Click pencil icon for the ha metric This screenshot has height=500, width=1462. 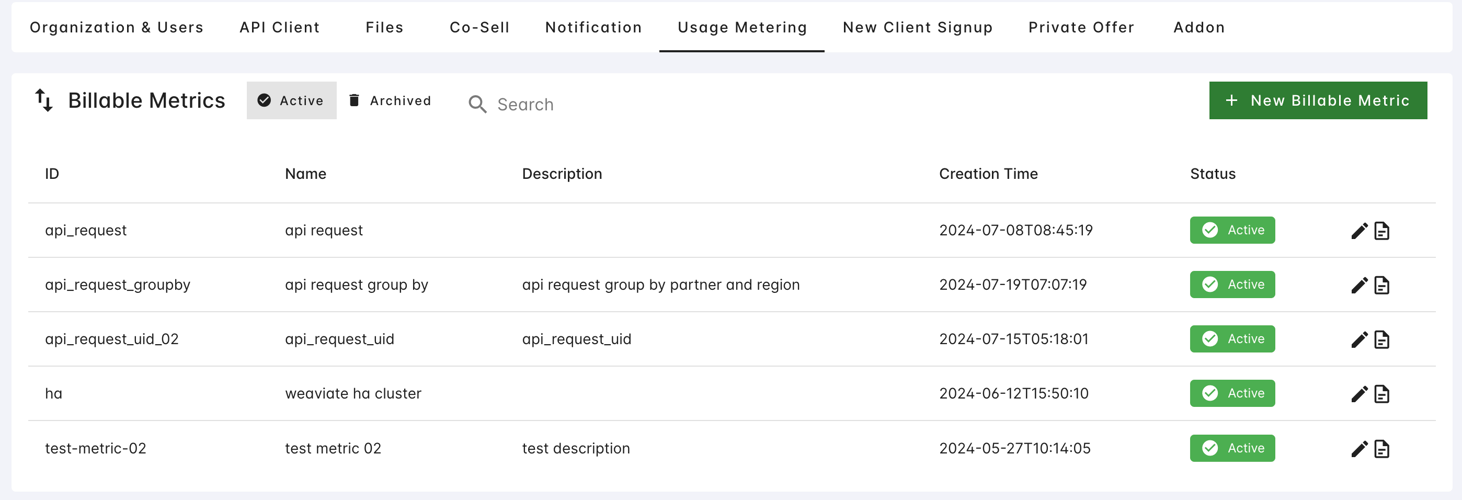(x=1359, y=394)
